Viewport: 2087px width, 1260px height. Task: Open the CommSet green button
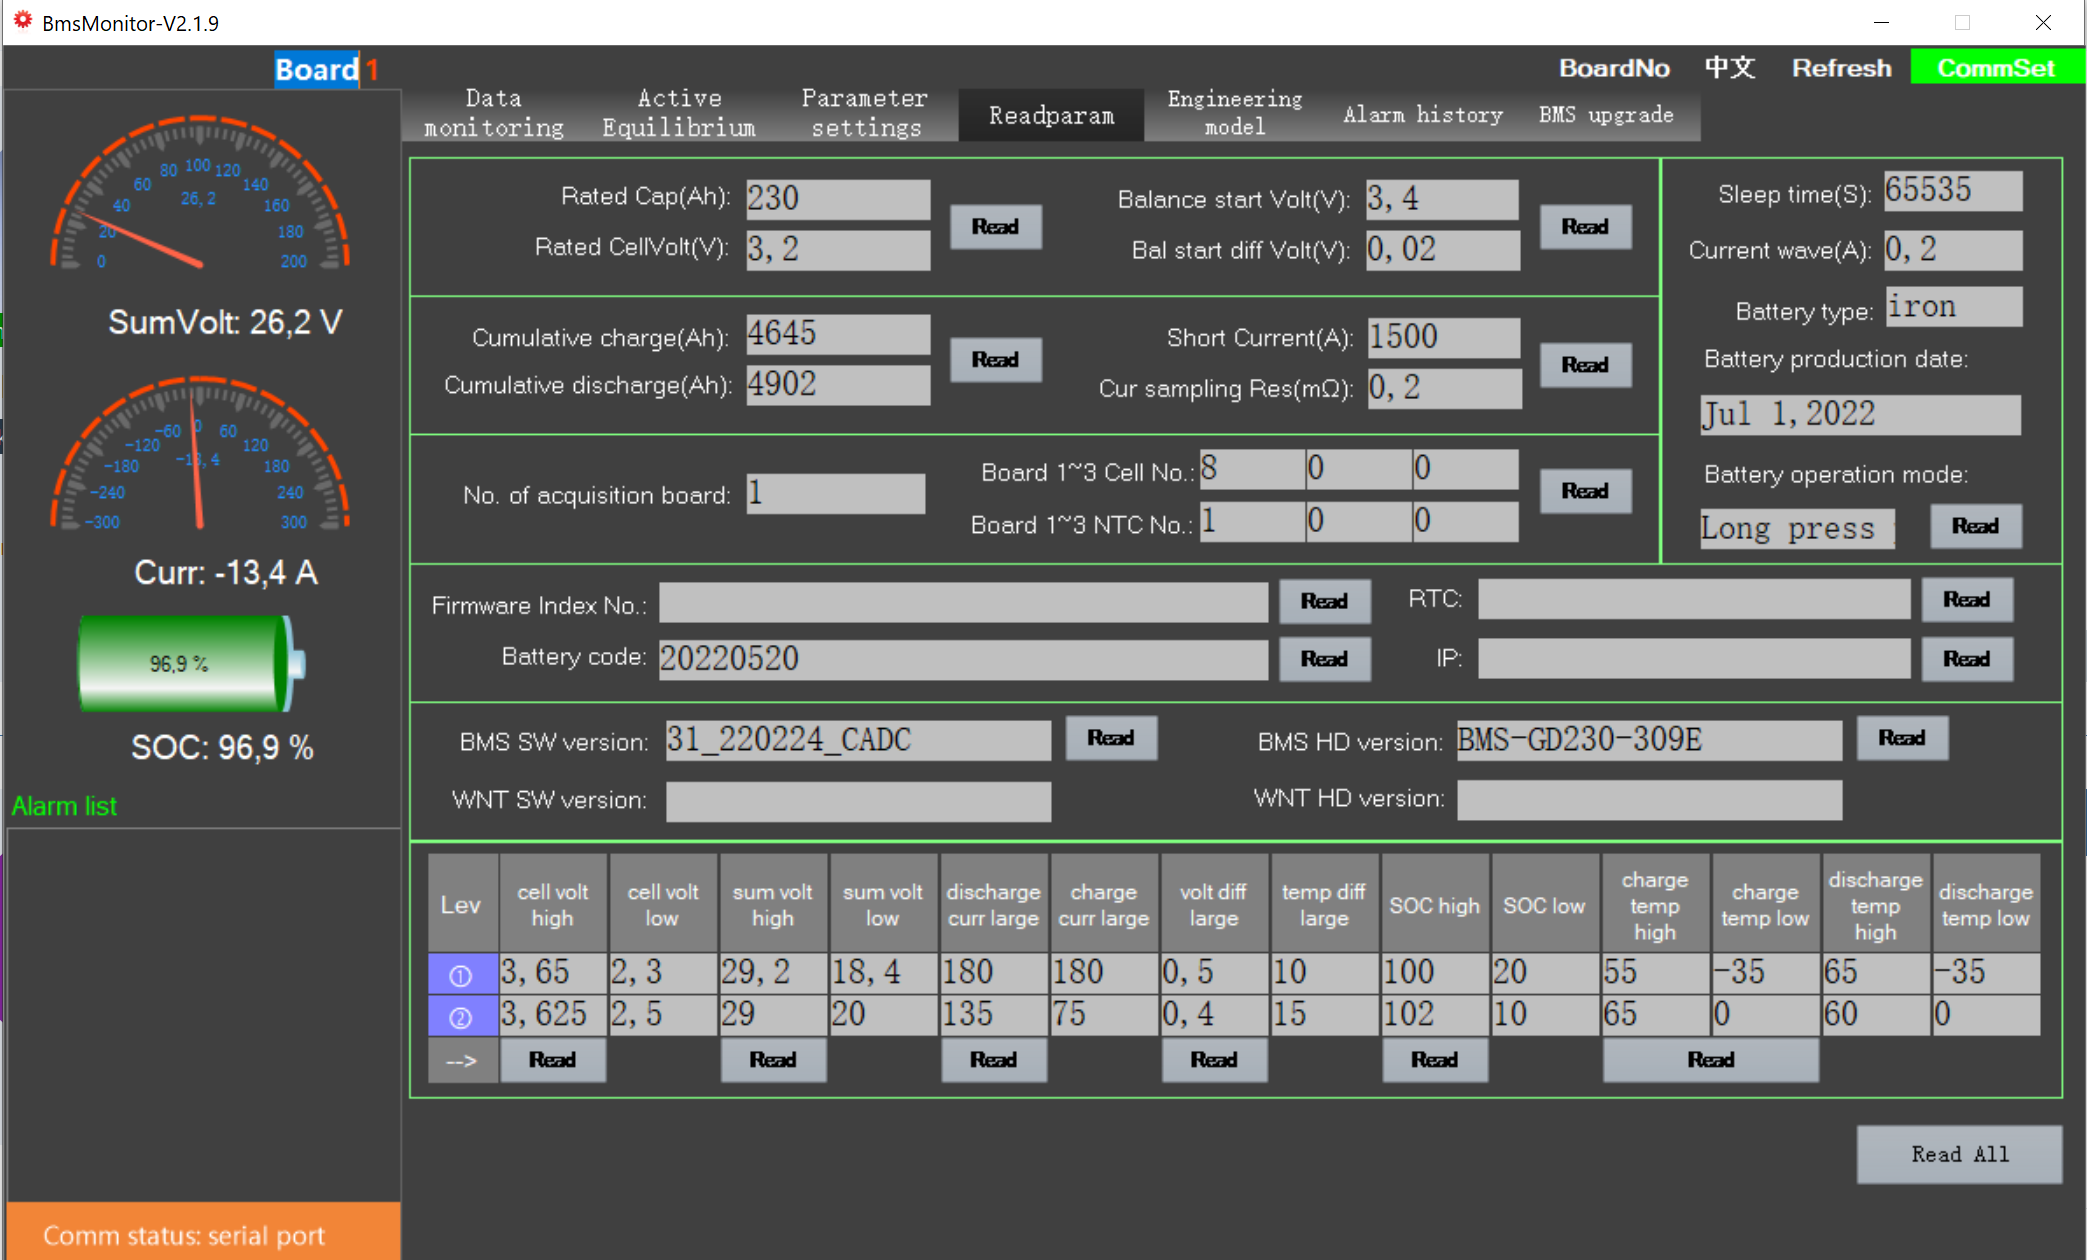[1995, 68]
